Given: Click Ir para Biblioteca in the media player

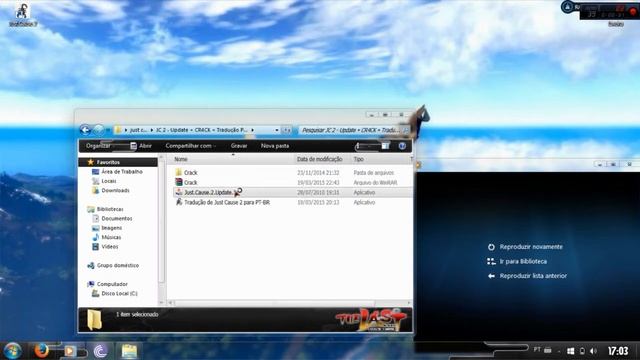Looking at the screenshot, I should point(523,261).
